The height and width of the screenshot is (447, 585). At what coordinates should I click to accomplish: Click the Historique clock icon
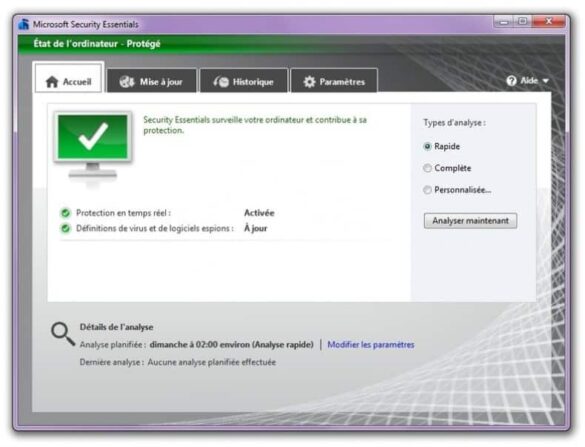[221, 82]
